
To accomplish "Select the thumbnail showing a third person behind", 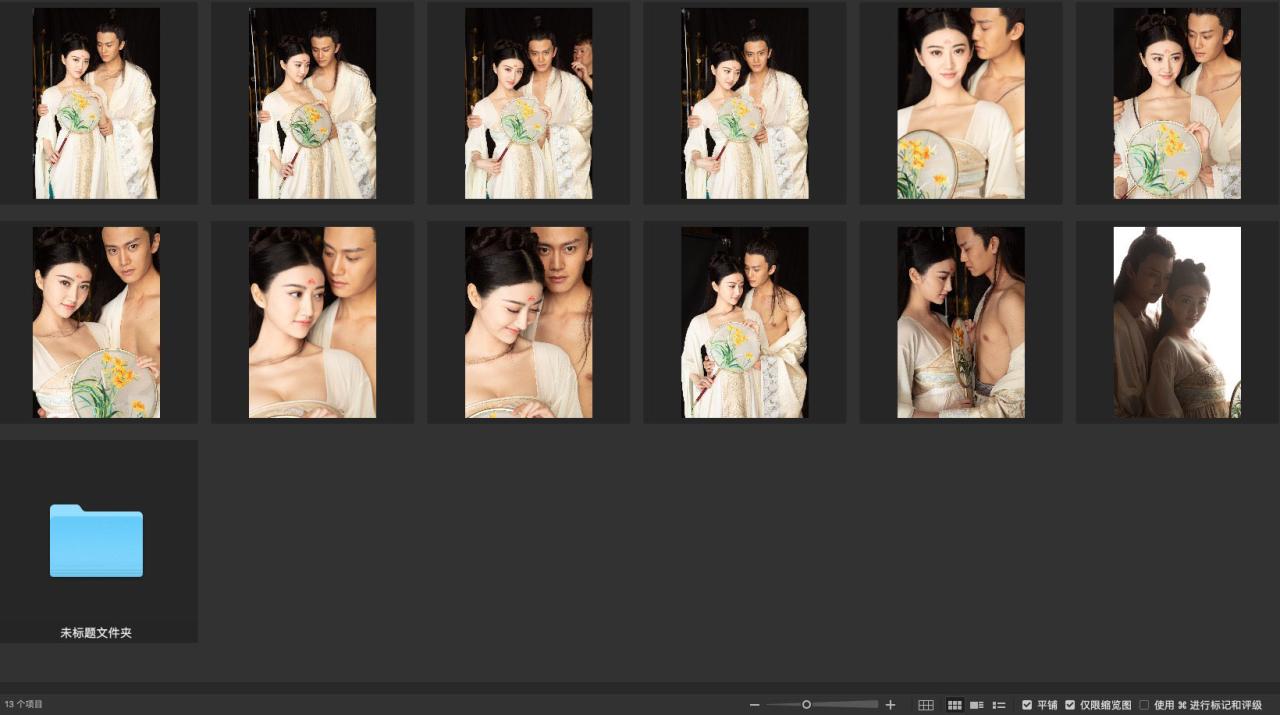I will coord(528,103).
